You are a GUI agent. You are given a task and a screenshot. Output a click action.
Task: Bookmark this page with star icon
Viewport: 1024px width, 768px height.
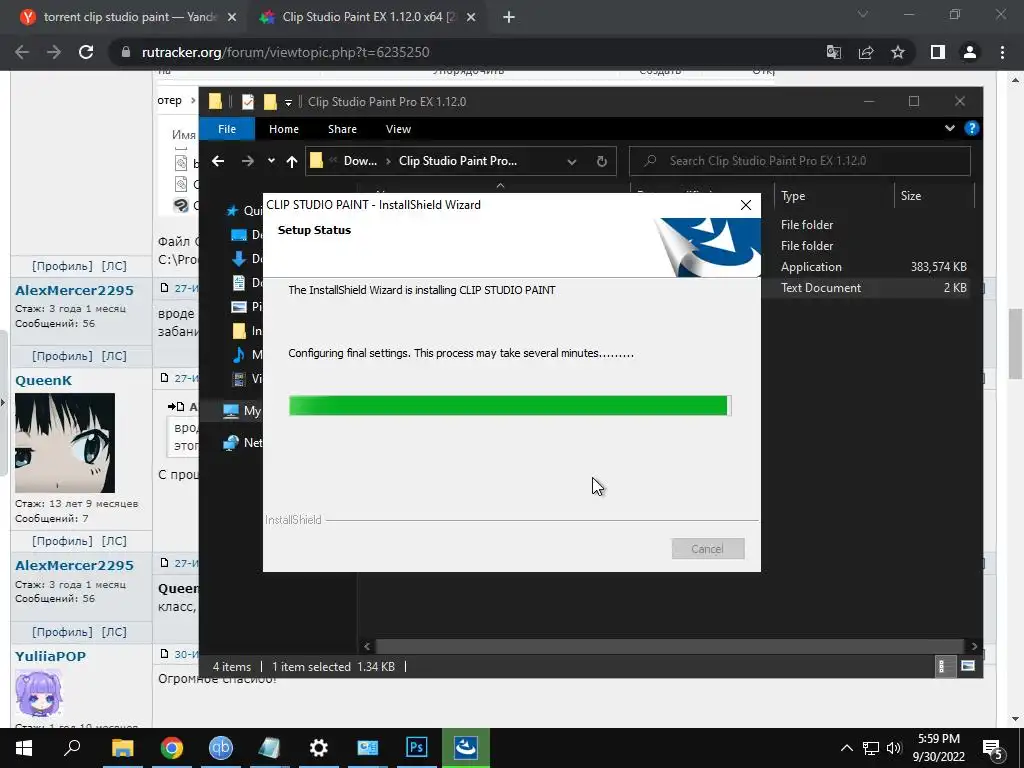click(x=898, y=52)
